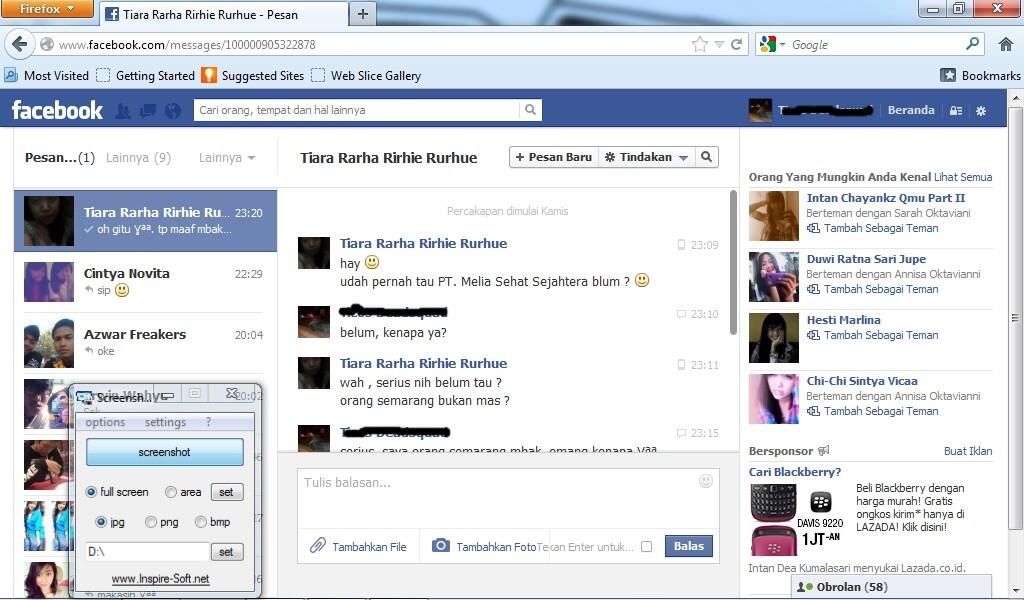Close the Screenshot tool window
1024x600 pixels.
point(232,393)
